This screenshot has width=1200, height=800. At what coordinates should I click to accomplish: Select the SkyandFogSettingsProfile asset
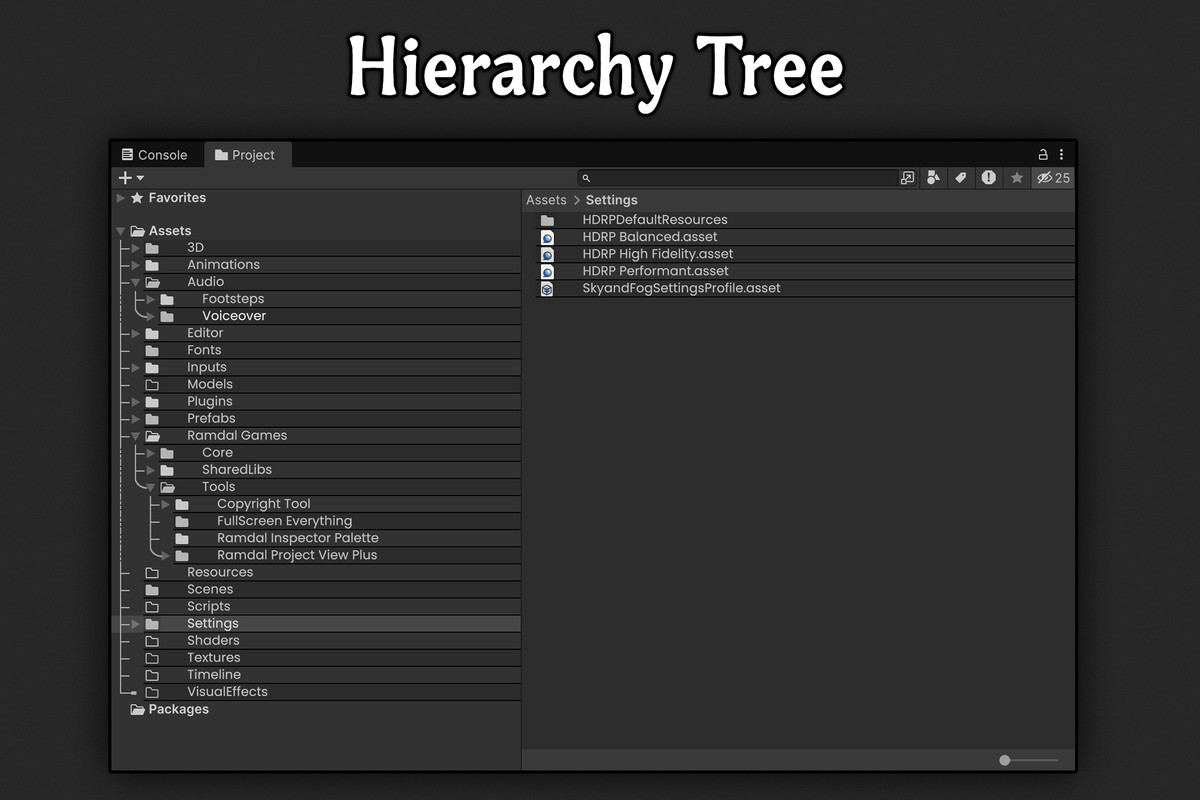(x=681, y=287)
